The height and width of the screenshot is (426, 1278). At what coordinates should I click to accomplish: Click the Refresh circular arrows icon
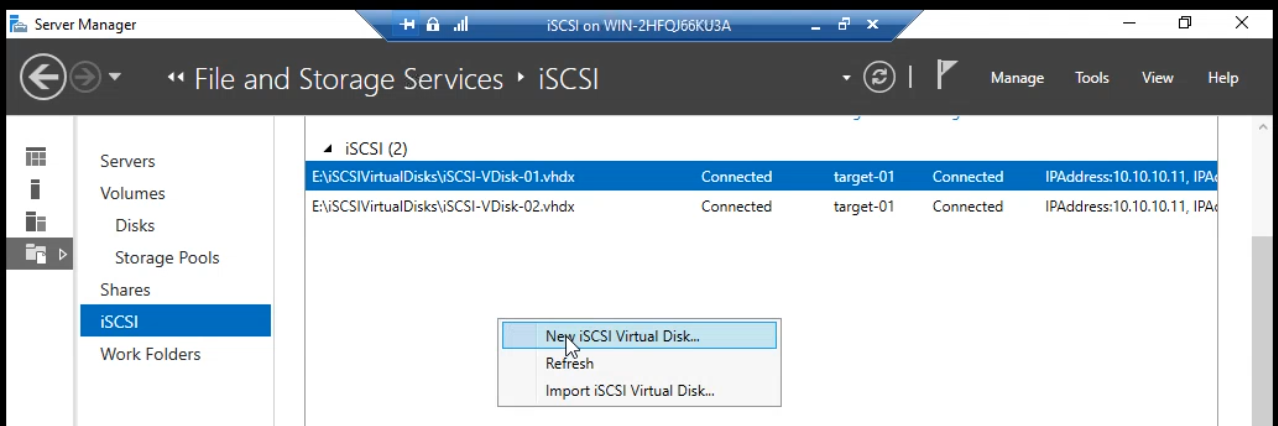pos(879,77)
